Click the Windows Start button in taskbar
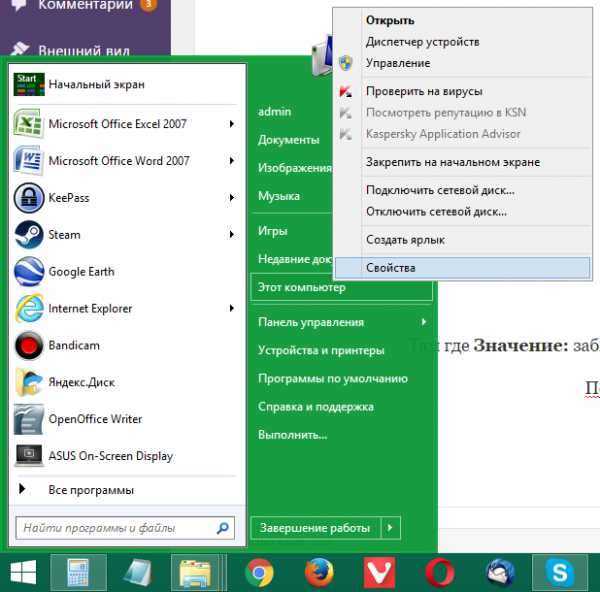600x592 pixels. (x=23, y=573)
